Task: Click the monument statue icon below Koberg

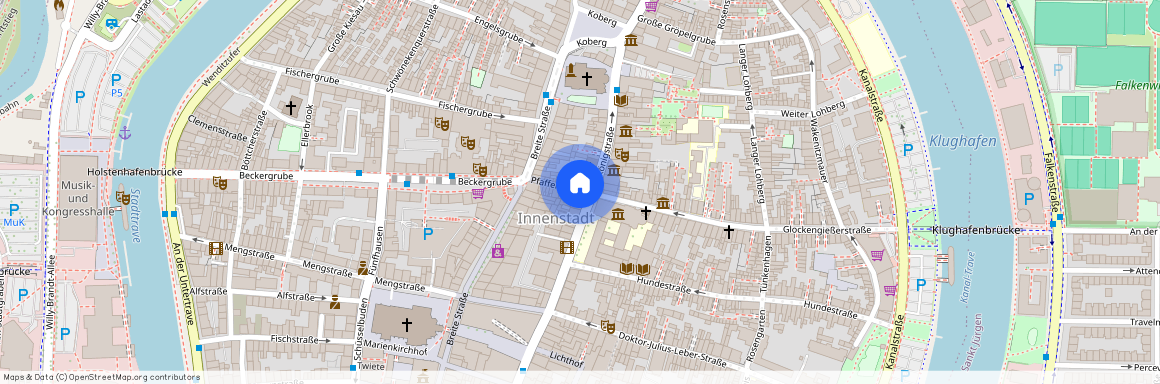Action: 572,71
